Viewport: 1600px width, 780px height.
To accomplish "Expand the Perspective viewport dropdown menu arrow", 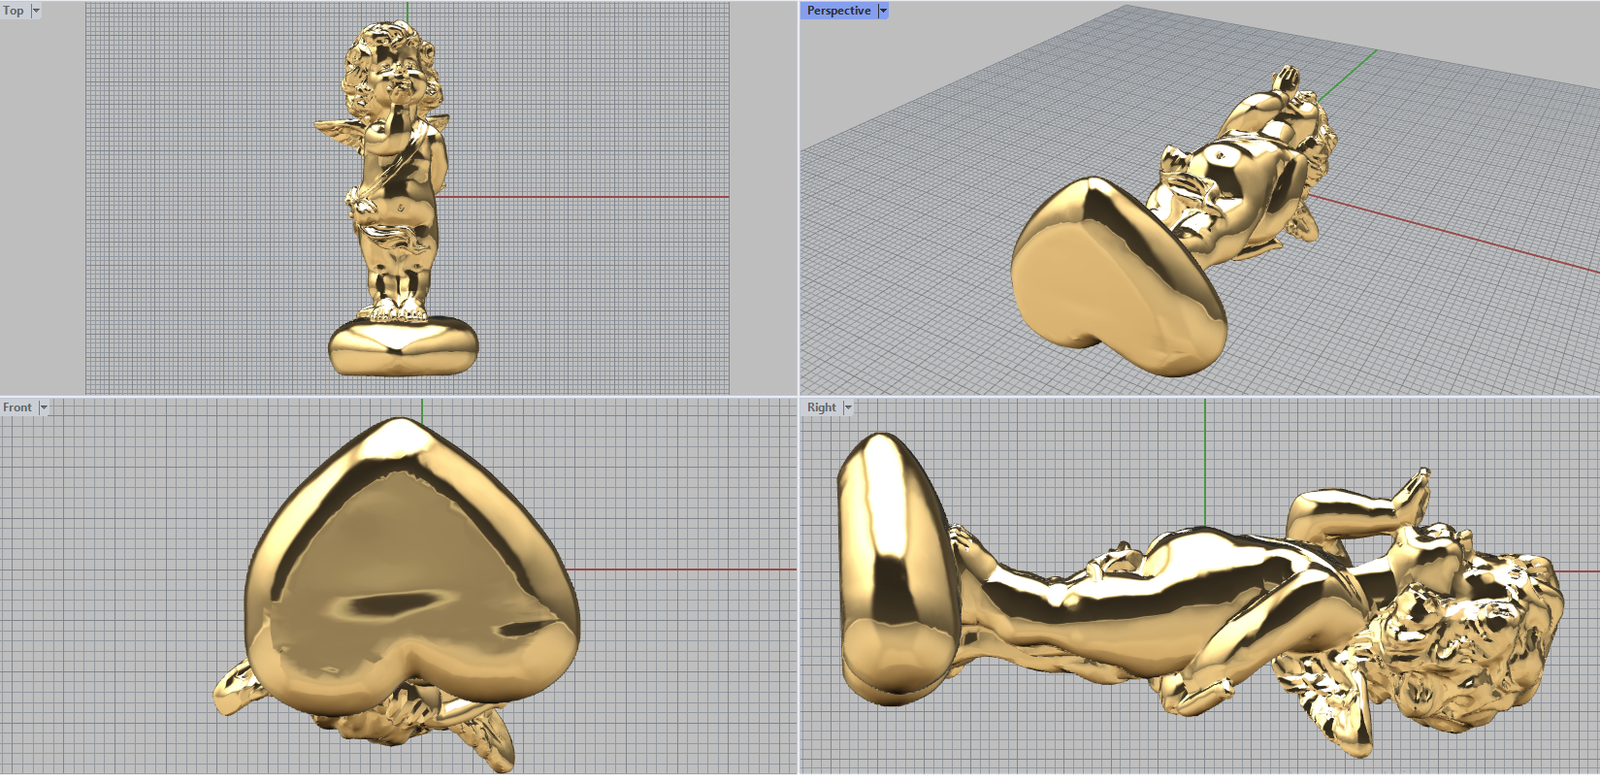I will coord(883,11).
